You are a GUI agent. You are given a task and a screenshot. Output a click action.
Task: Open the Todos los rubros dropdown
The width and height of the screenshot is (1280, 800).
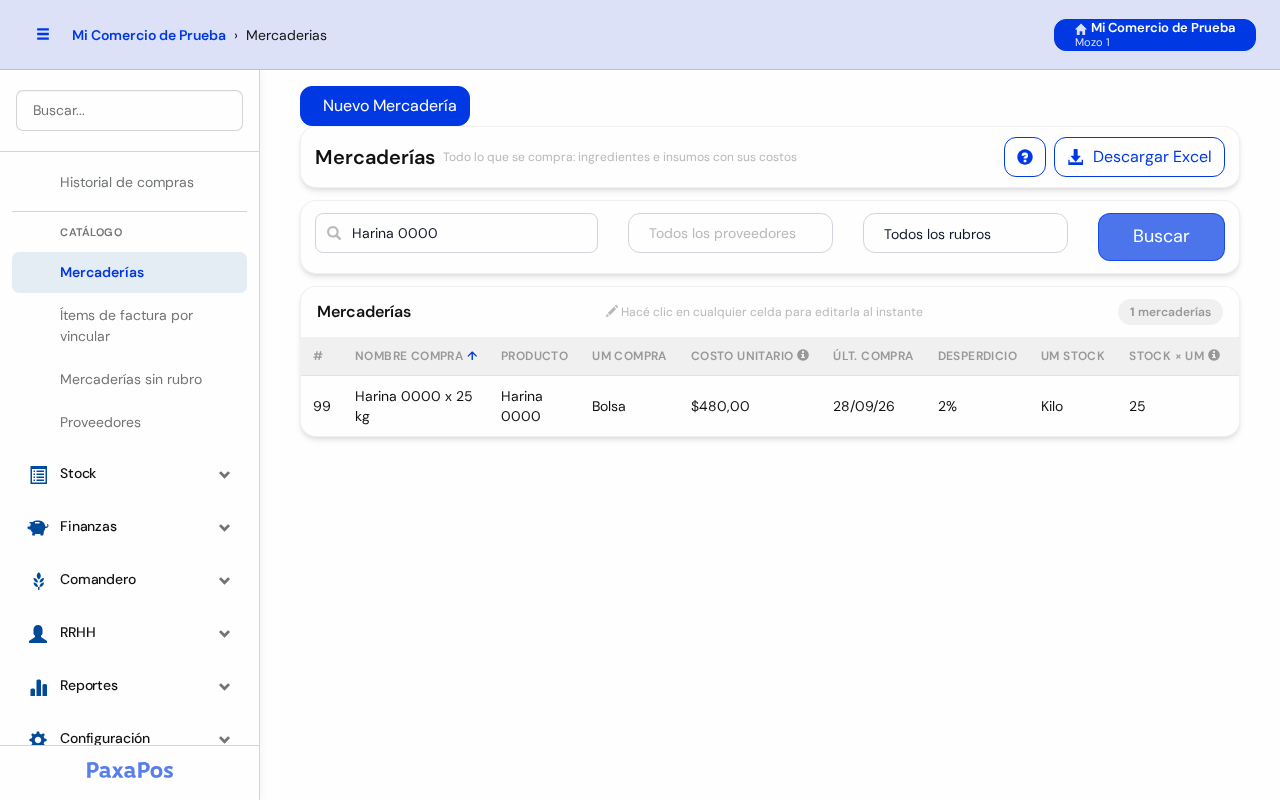[x=965, y=233]
